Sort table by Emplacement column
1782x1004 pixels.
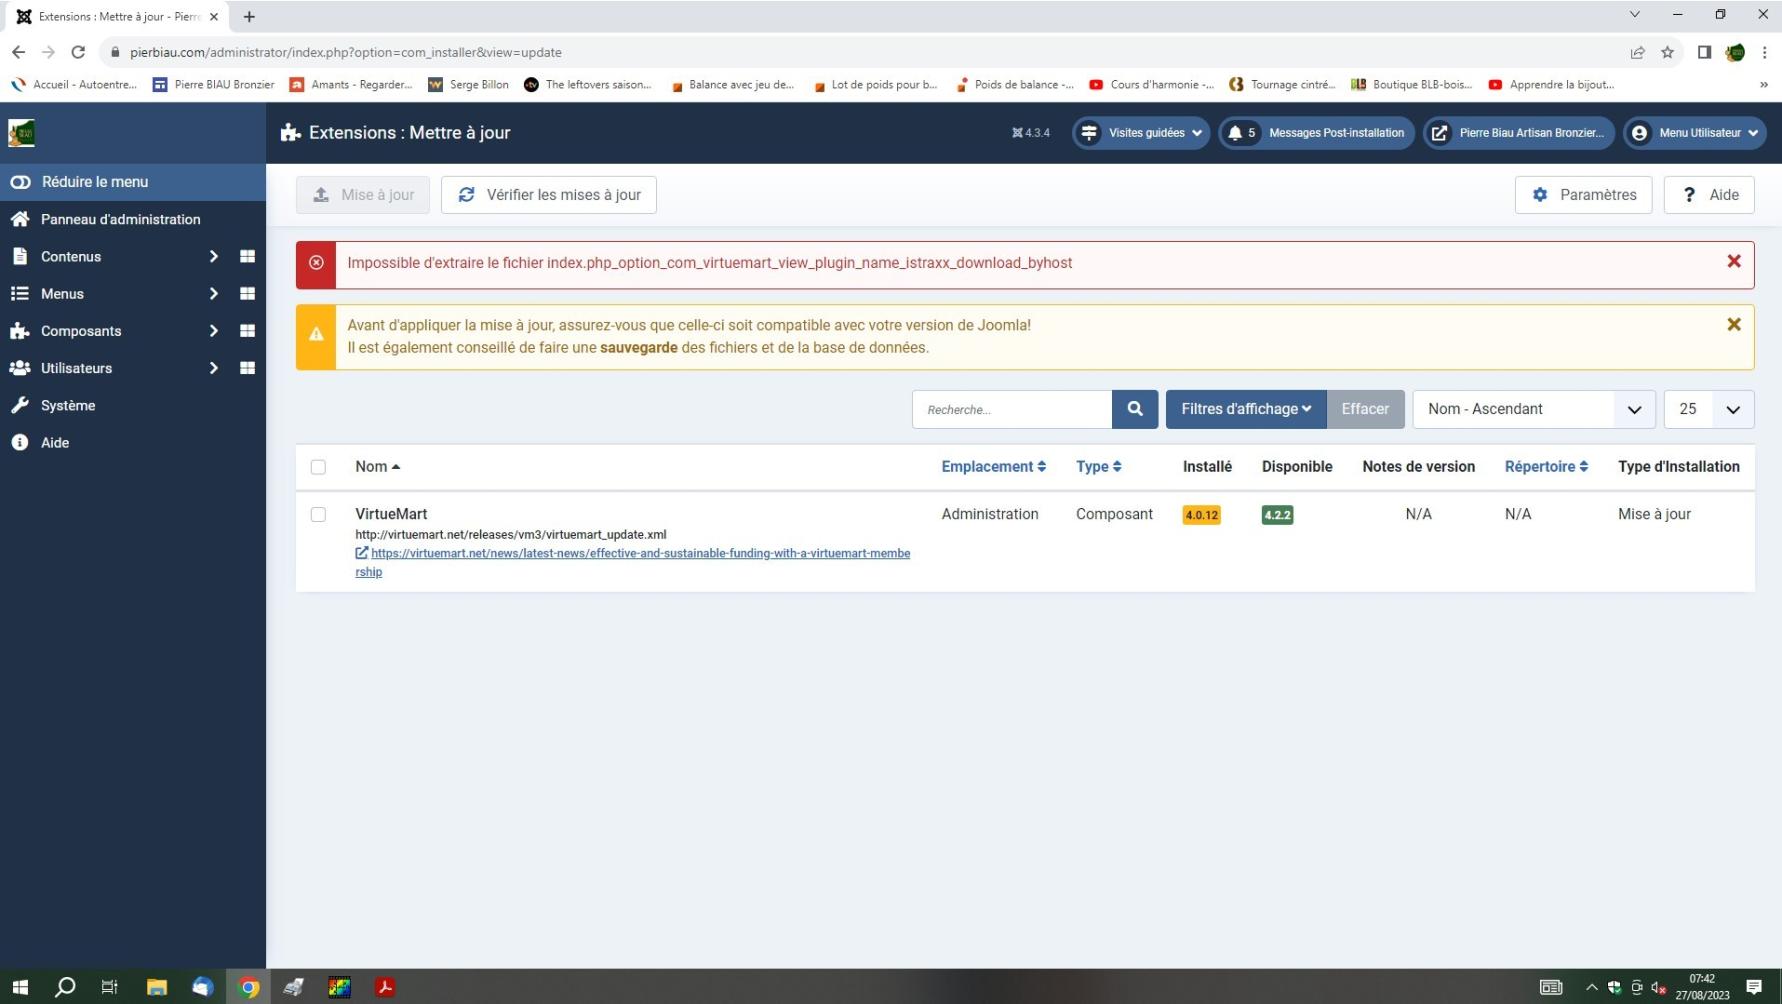click(993, 467)
